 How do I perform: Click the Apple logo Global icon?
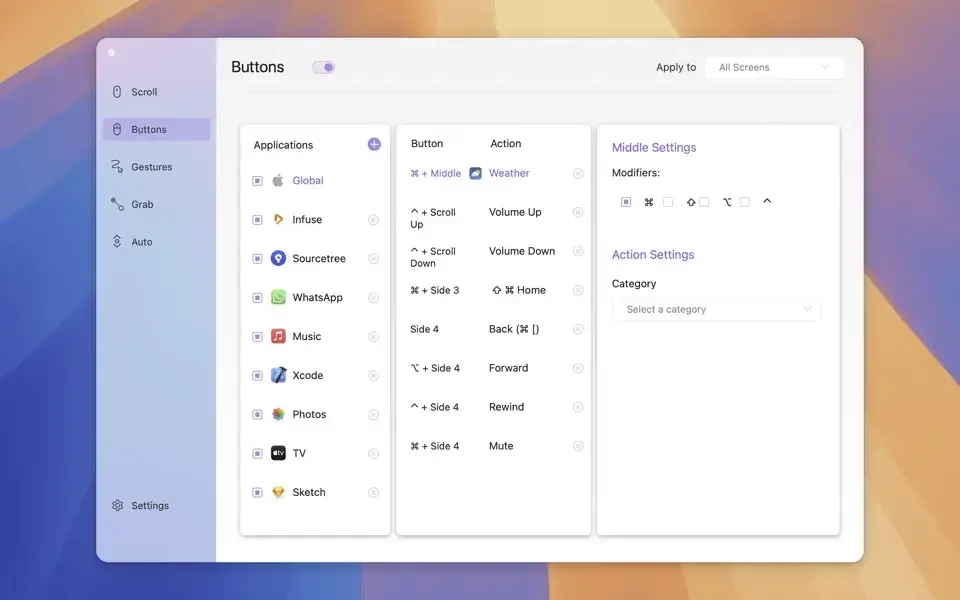pos(278,180)
